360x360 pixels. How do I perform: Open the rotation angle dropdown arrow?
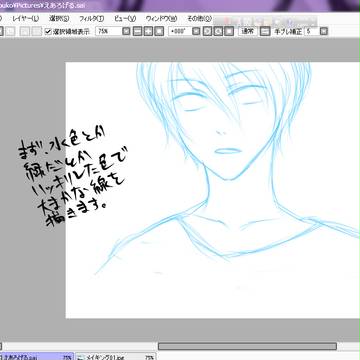tap(197, 31)
